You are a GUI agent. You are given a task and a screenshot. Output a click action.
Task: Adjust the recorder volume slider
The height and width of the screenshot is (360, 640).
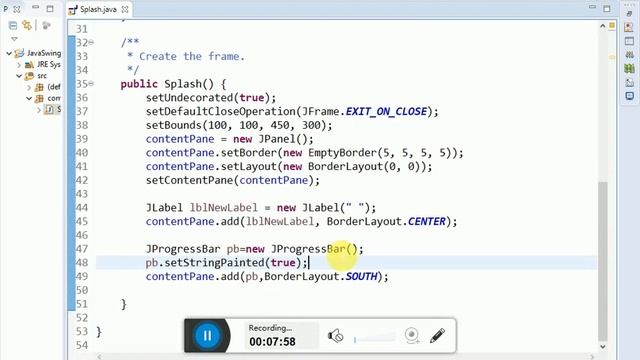pyautogui.click(x=375, y=339)
